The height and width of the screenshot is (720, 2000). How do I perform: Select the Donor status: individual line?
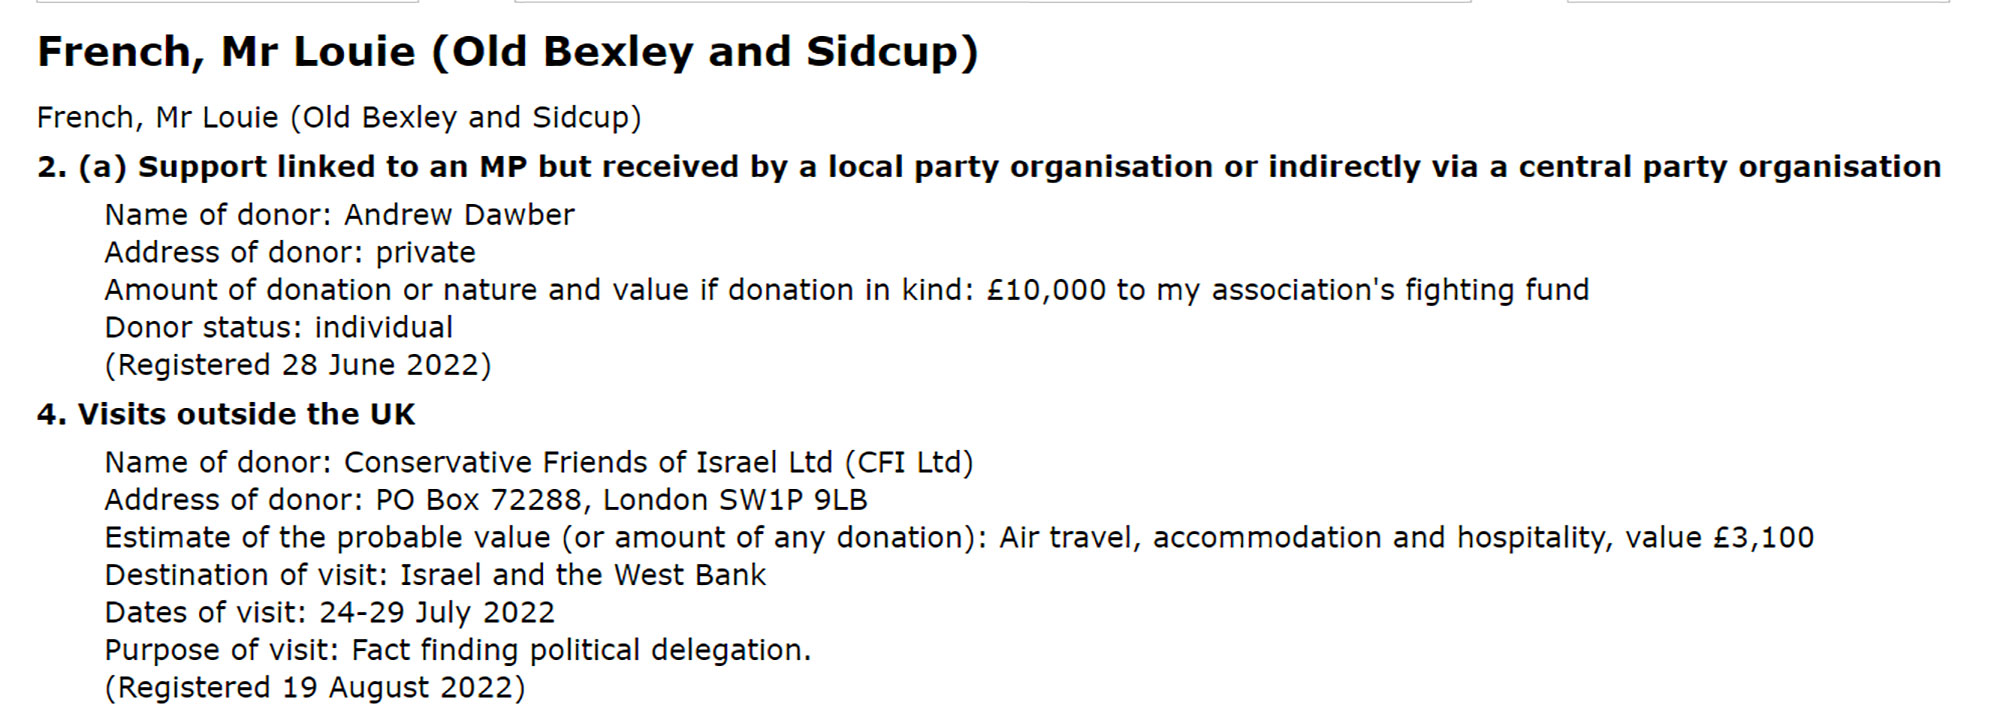click(278, 328)
